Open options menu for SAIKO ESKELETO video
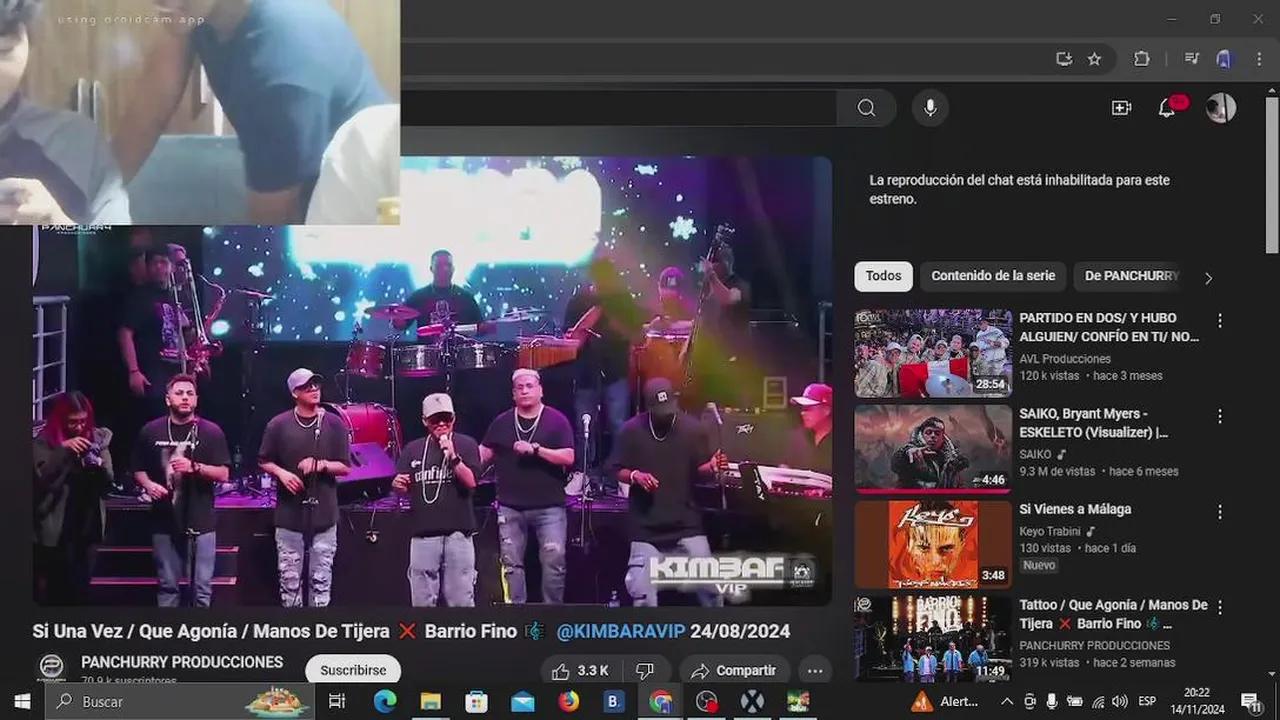Viewport: 1280px width, 720px height. pyautogui.click(x=1219, y=416)
